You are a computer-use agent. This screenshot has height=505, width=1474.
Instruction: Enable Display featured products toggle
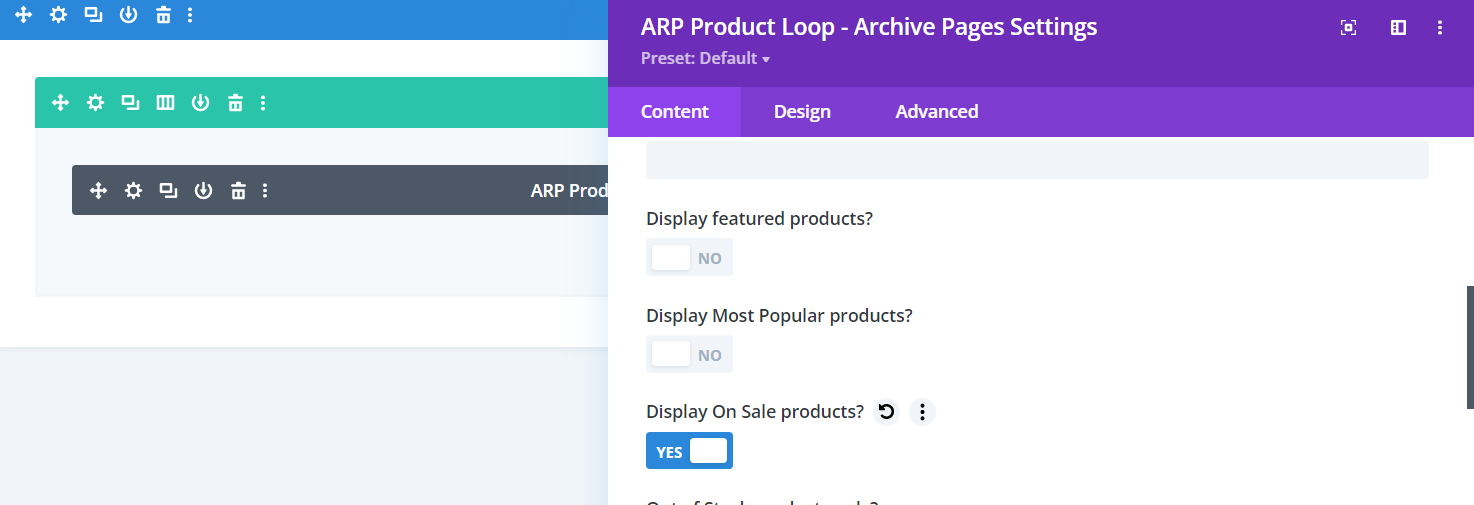(689, 257)
